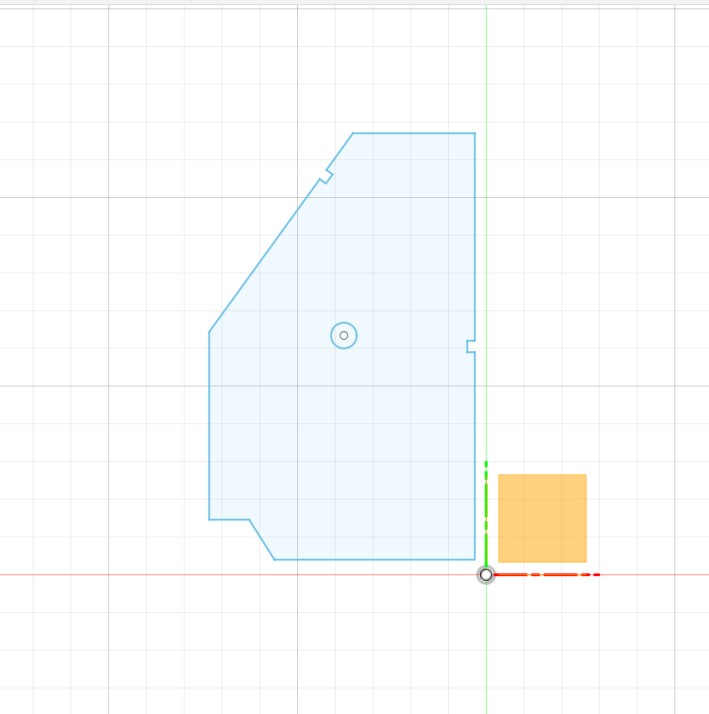
Task: Click the small notch on the right edge
Action: coord(469,346)
